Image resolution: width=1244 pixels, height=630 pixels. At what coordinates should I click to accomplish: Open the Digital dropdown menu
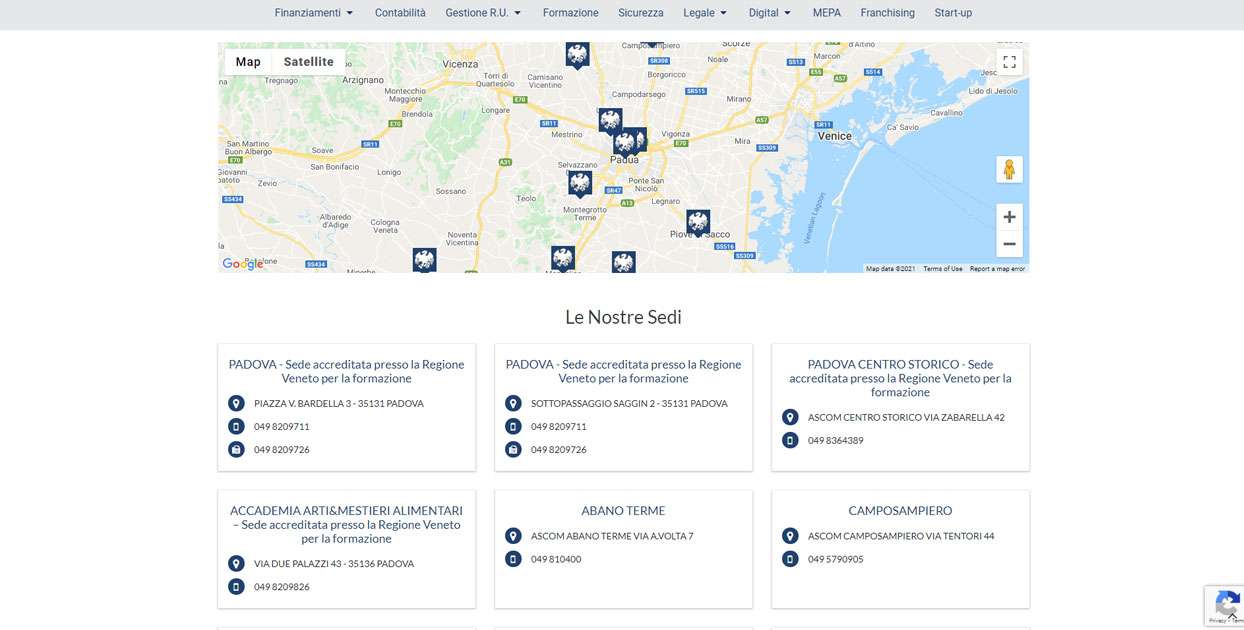pyautogui.click(x=770, y=13)
